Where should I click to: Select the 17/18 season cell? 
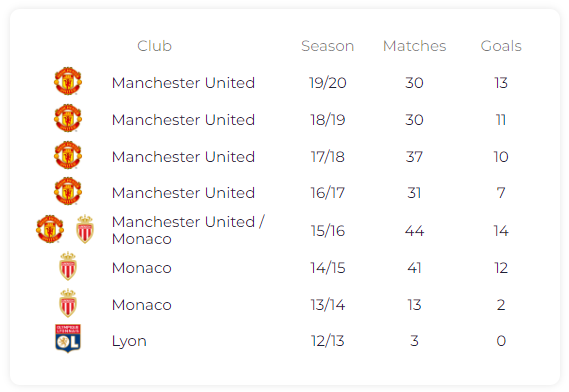(x=327, y=157)
